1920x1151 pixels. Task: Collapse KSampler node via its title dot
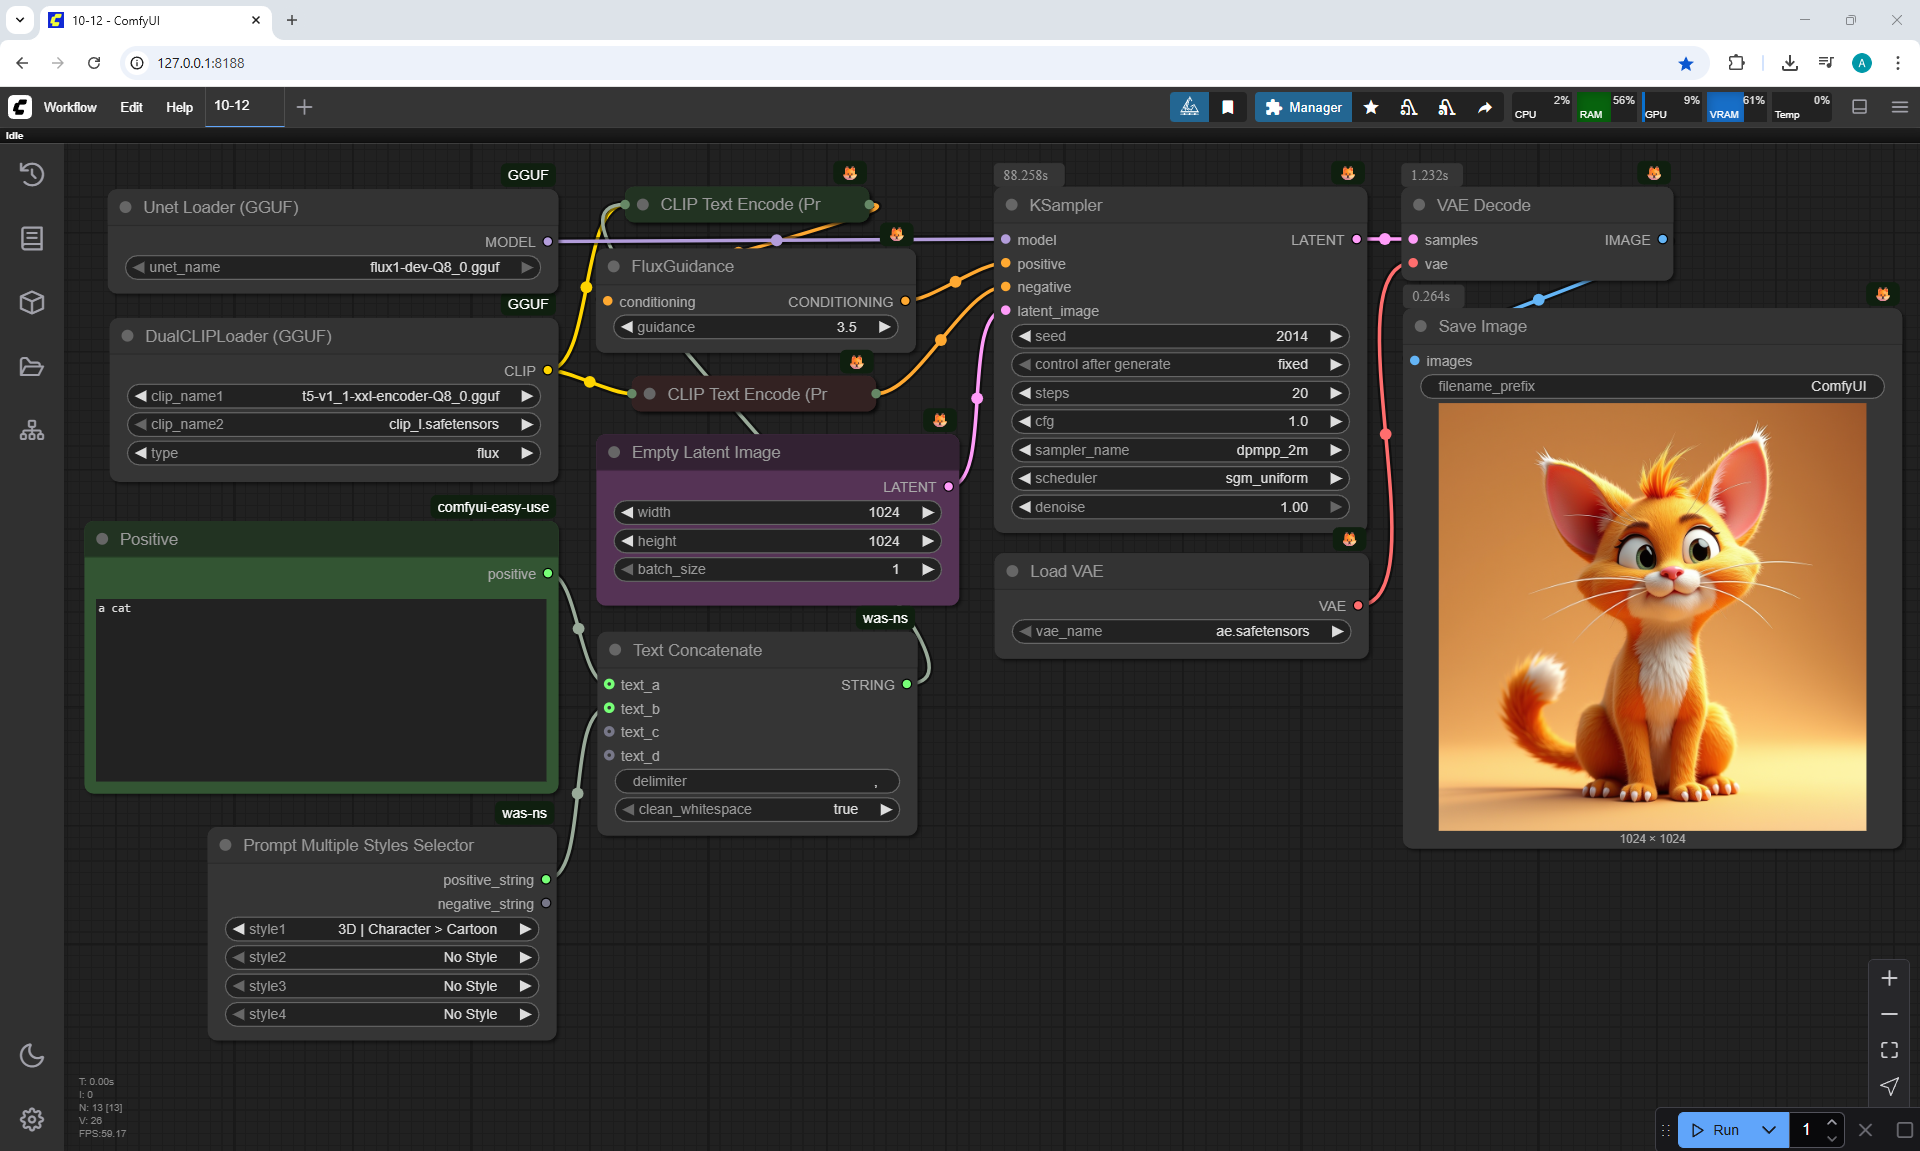tap(1011, 205)
